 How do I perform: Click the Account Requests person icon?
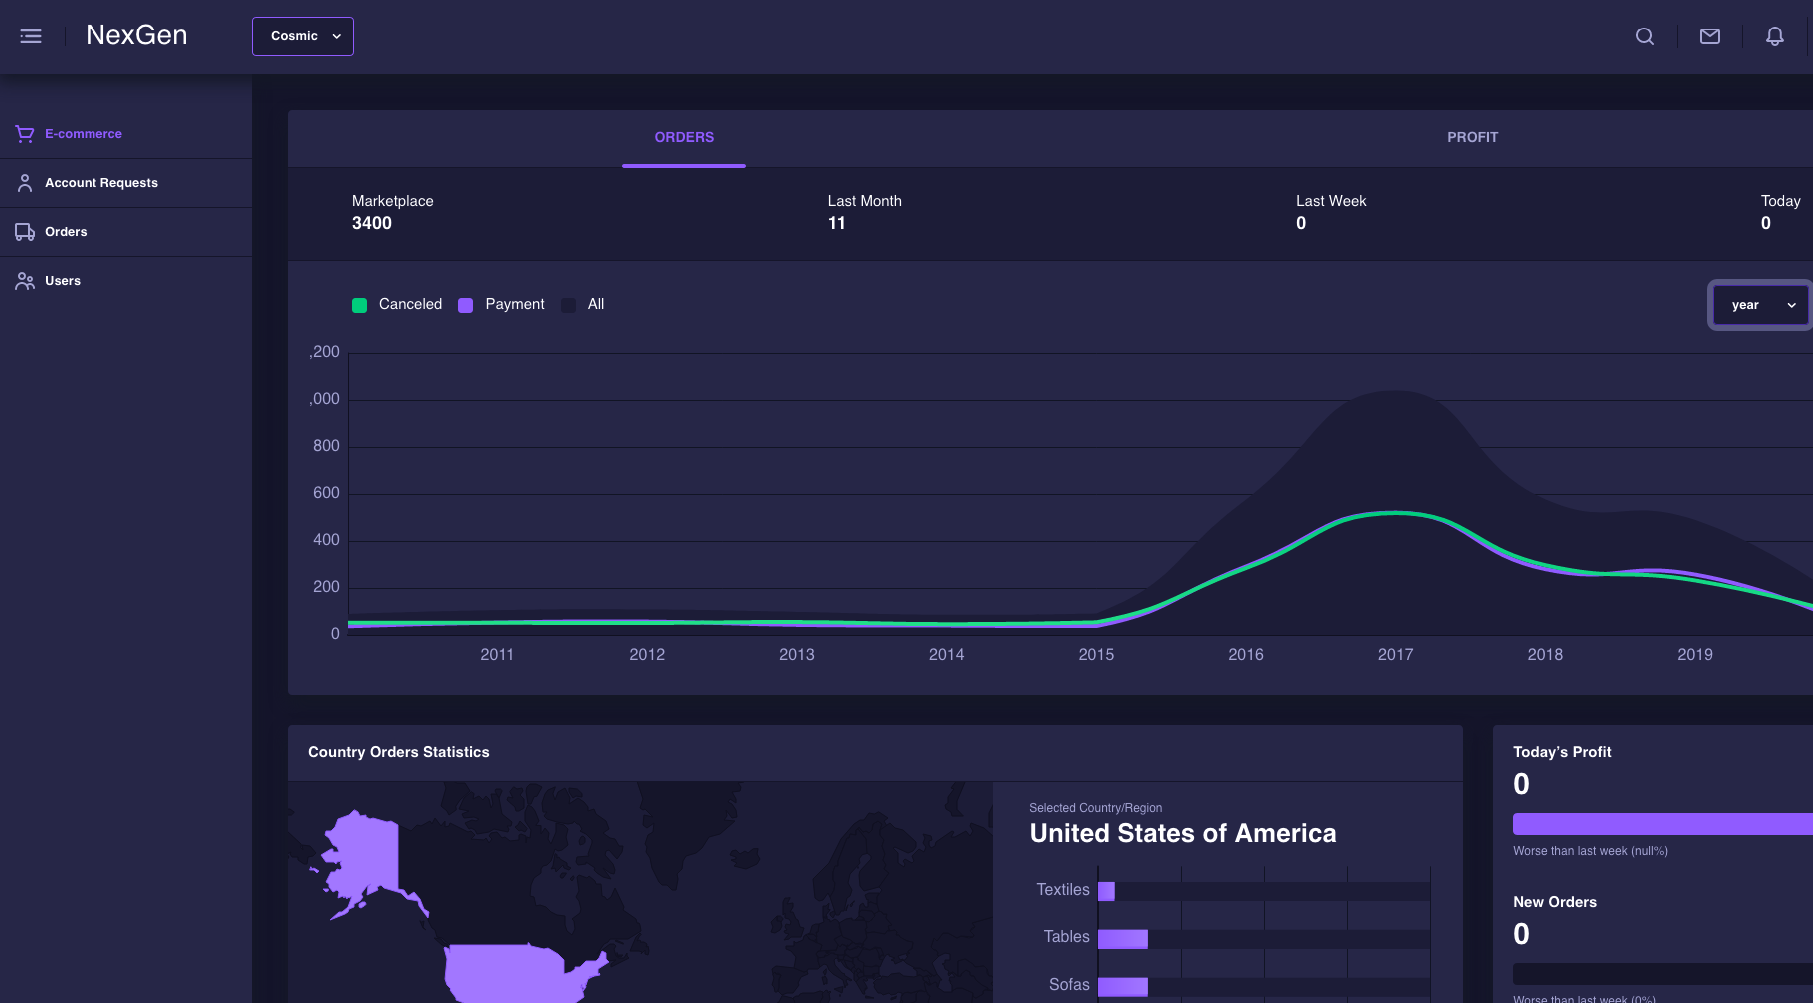tap(25, 183)
